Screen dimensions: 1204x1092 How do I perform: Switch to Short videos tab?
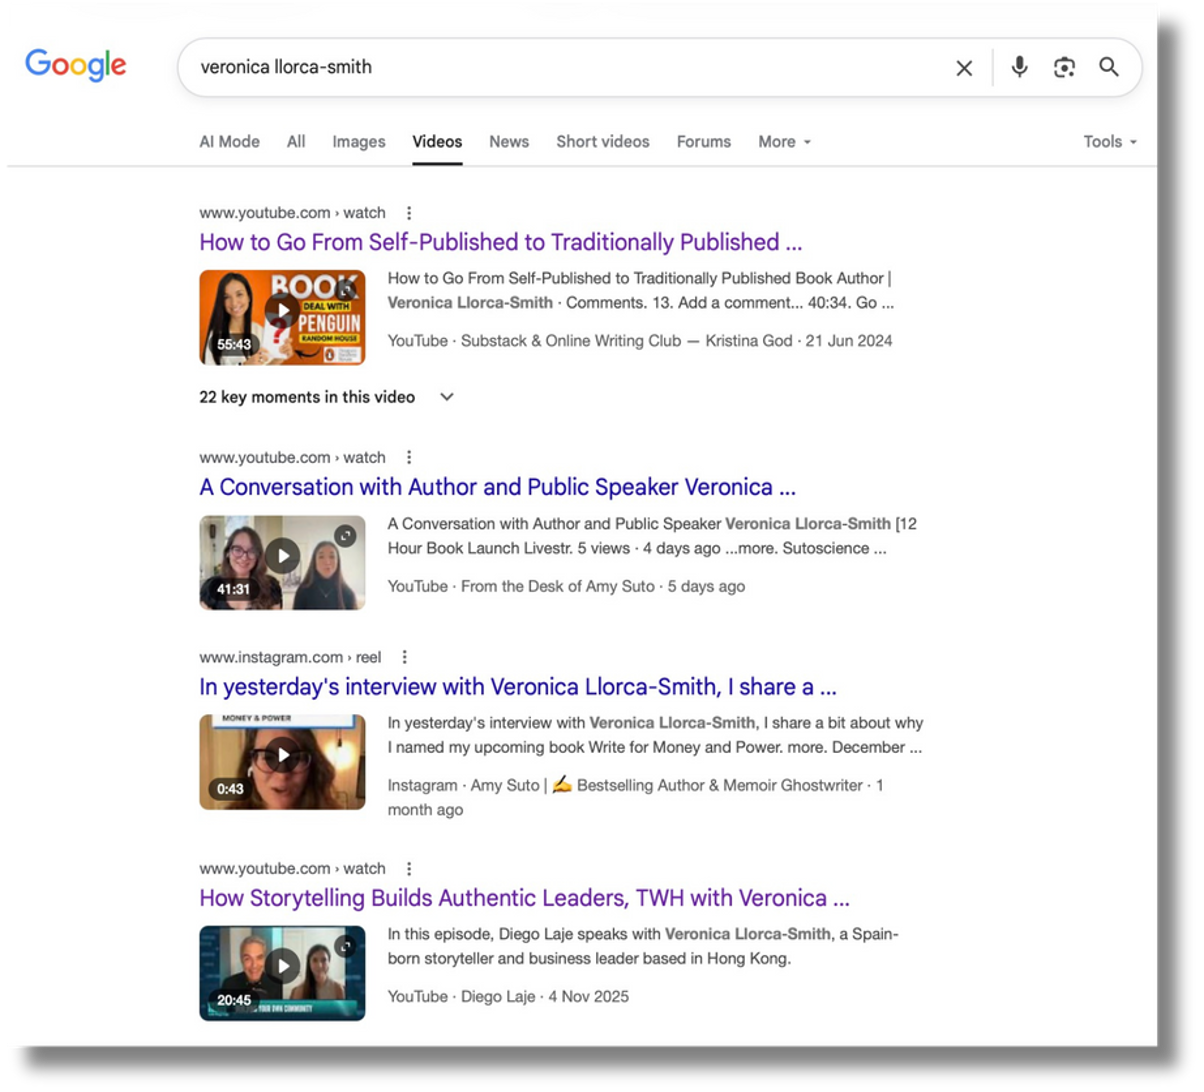point(603,142)
